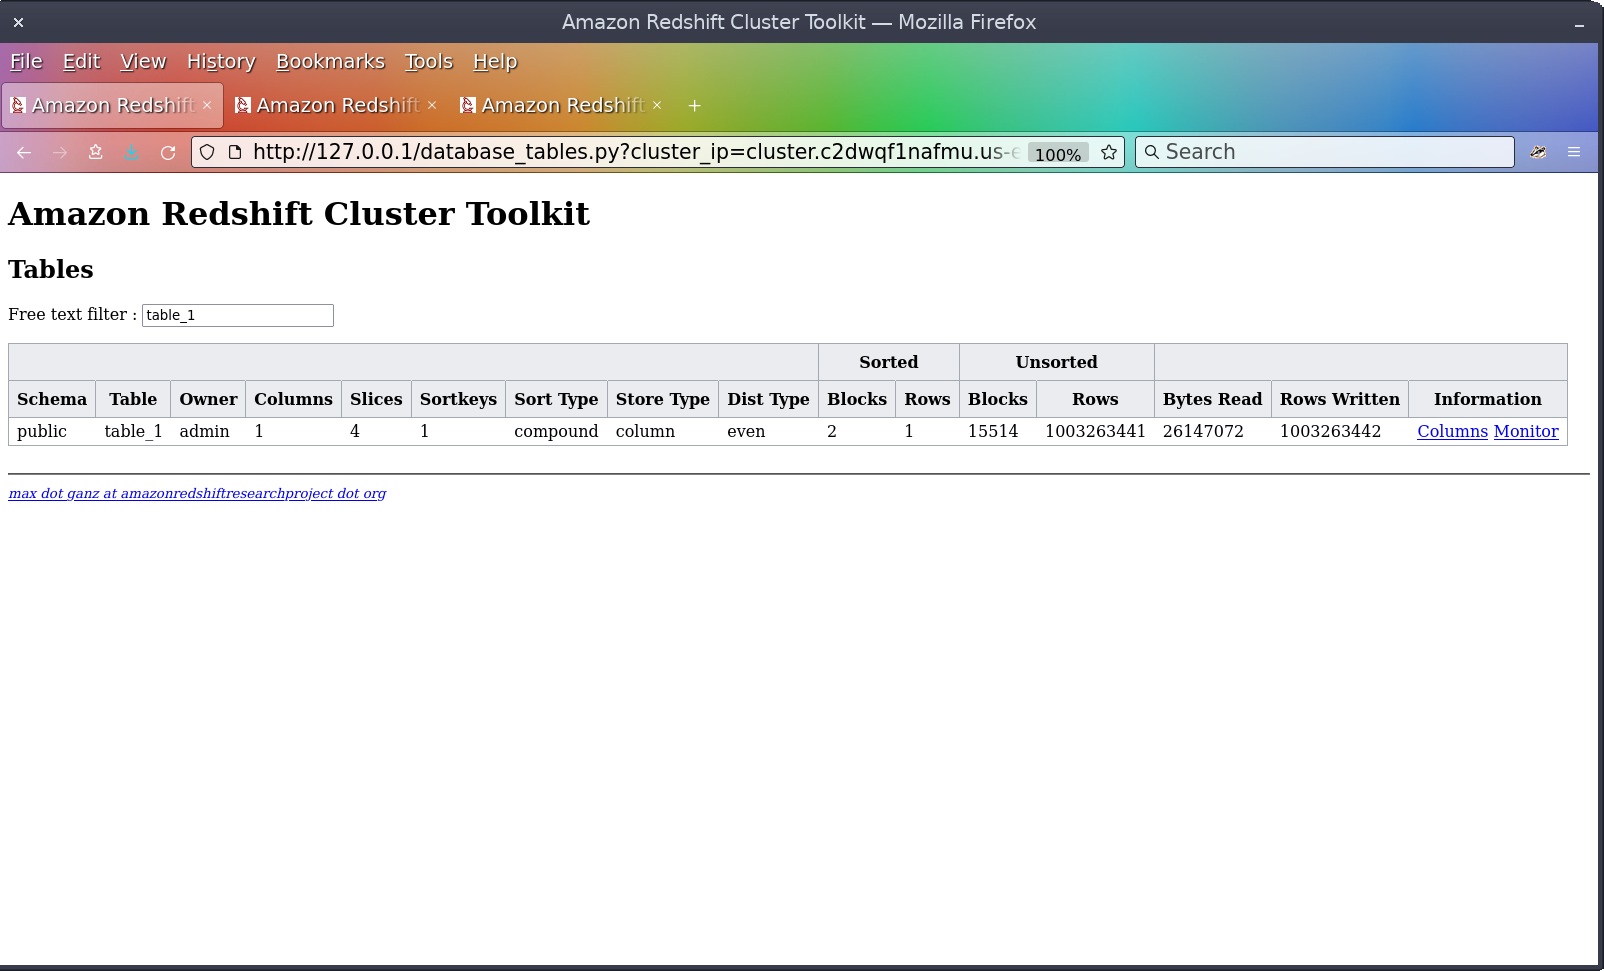Screen dimensions: 1604x971
Task: Go back with the back arrow icon
Action: (x=24, y=152)
